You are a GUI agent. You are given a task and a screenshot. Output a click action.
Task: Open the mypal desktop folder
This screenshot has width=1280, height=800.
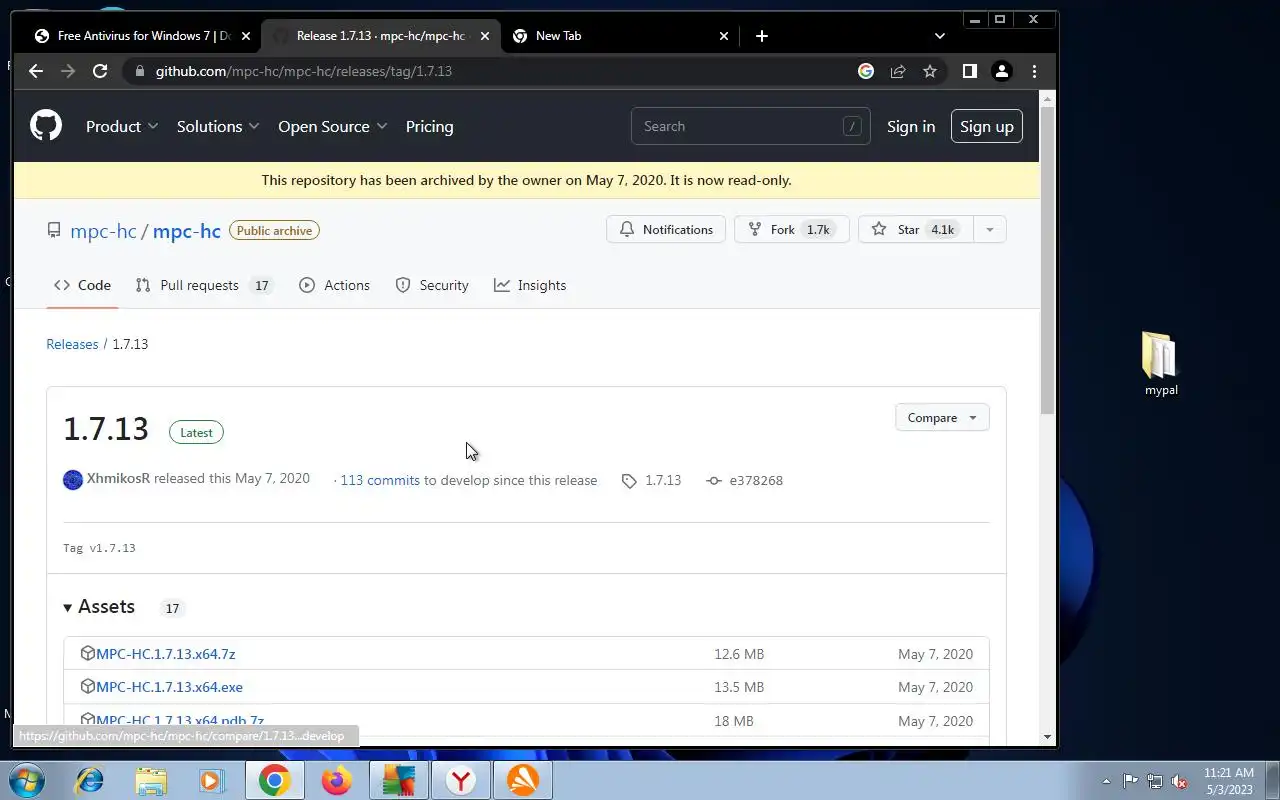click(x=1161, y=364)
